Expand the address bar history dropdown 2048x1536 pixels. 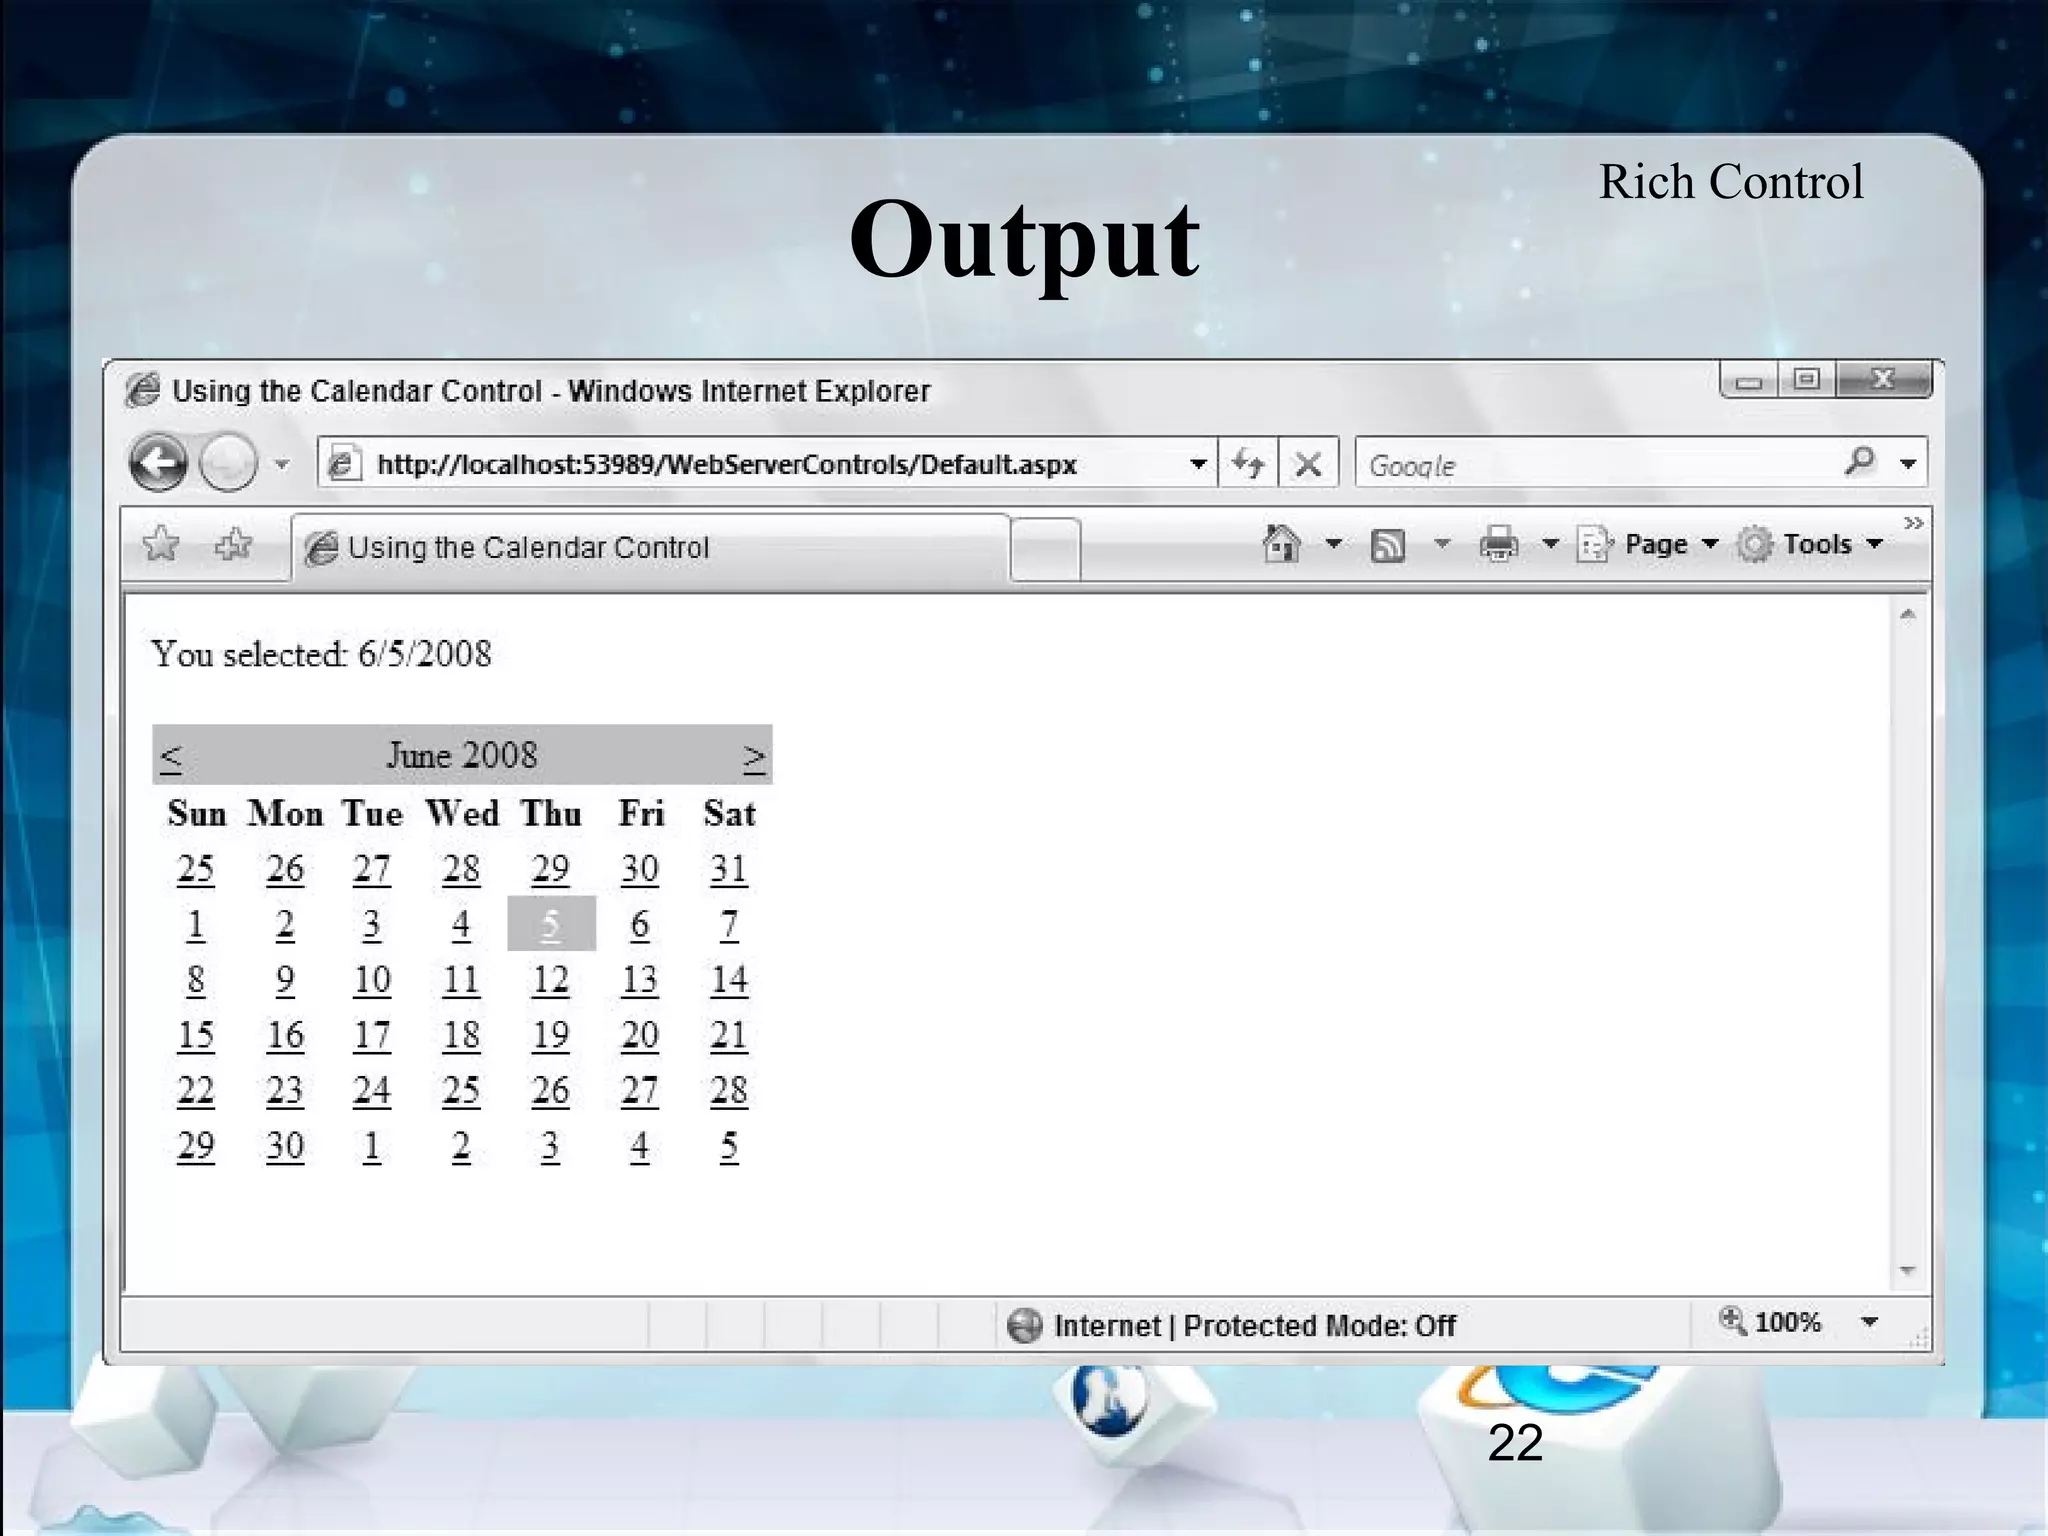(1197, 464)
